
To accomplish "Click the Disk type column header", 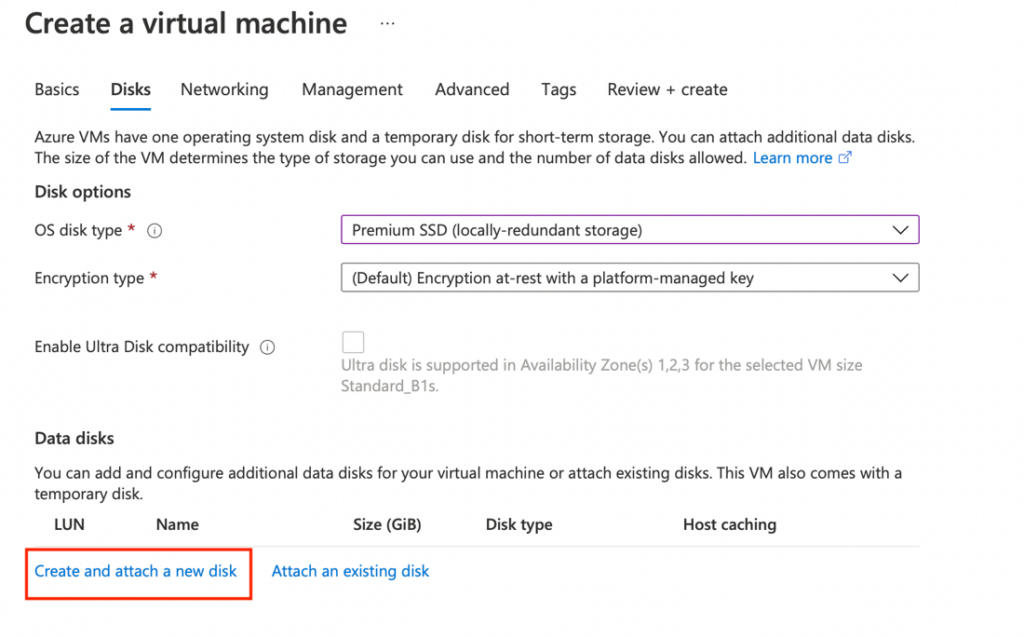I will [519, 524].
